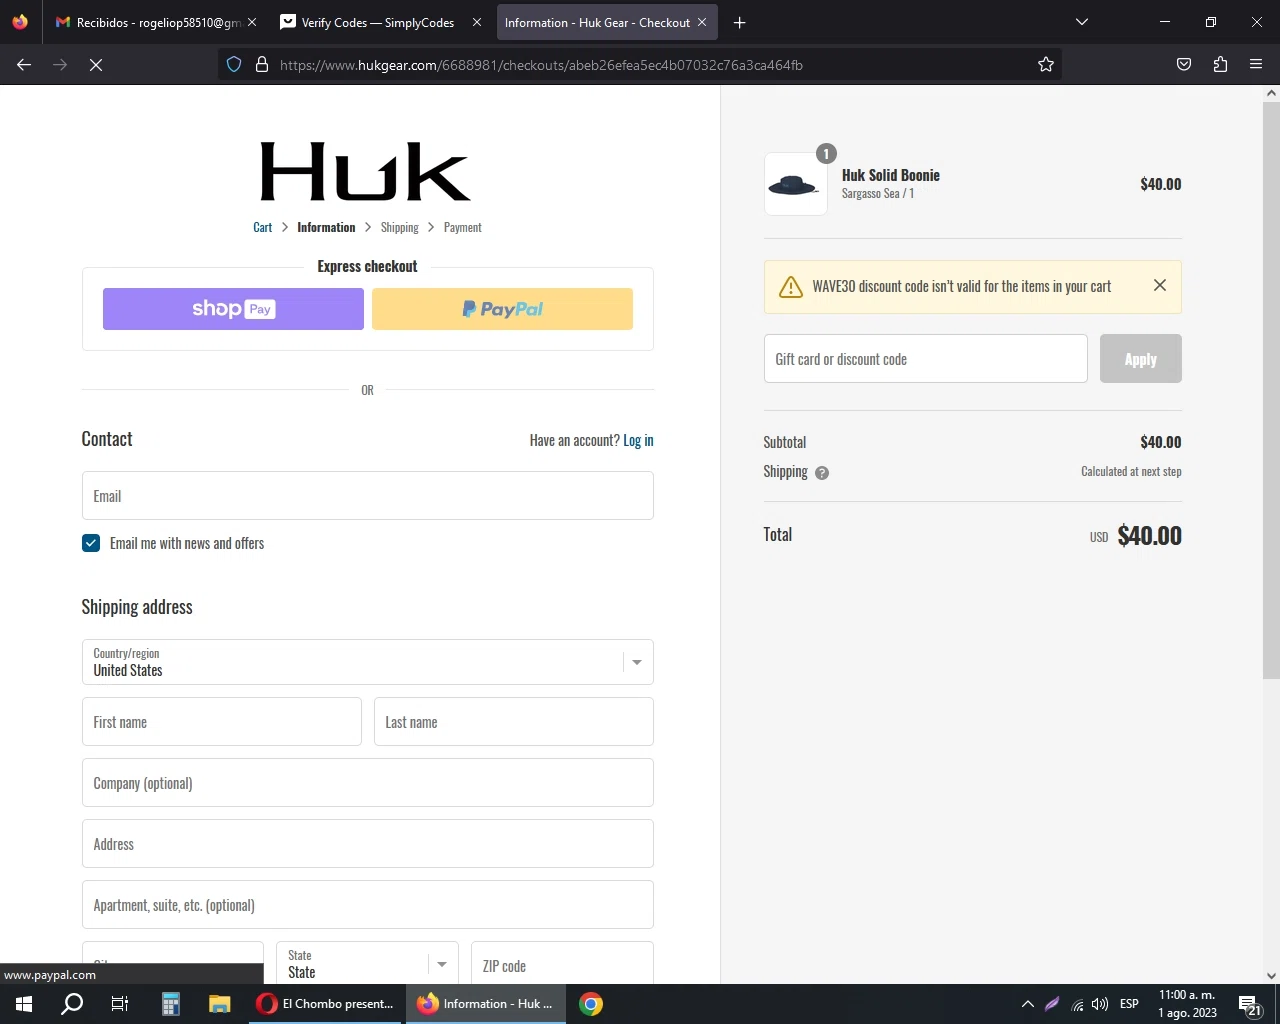The height and width of the screenshot is (1024, 1280).
Task: Focus the Apartment, suite, etc. field
Action: [x=367, y=905]
